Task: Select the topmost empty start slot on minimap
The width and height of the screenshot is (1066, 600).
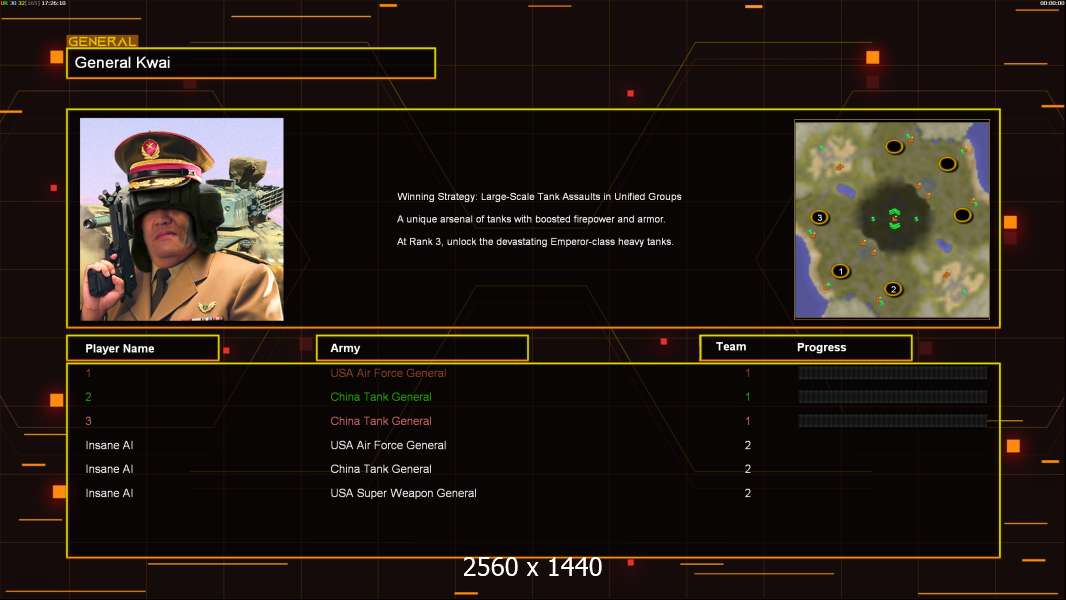Action: (x=894, y=147)
